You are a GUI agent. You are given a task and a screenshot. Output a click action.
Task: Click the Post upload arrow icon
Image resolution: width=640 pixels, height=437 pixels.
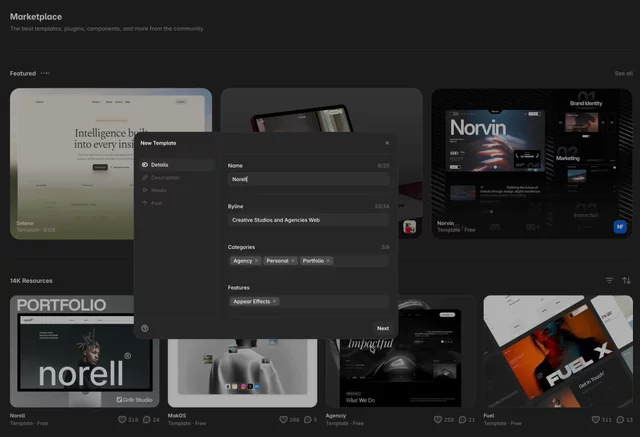[x=145, y=203]
